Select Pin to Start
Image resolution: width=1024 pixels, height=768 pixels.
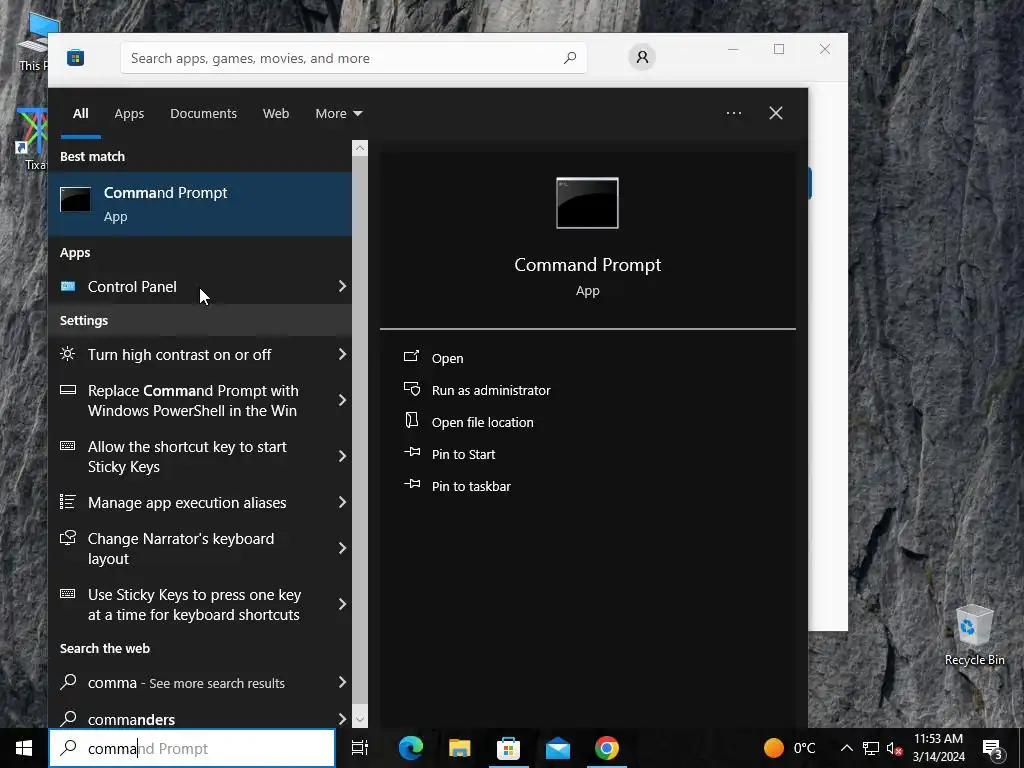click(x=463, y=454)
